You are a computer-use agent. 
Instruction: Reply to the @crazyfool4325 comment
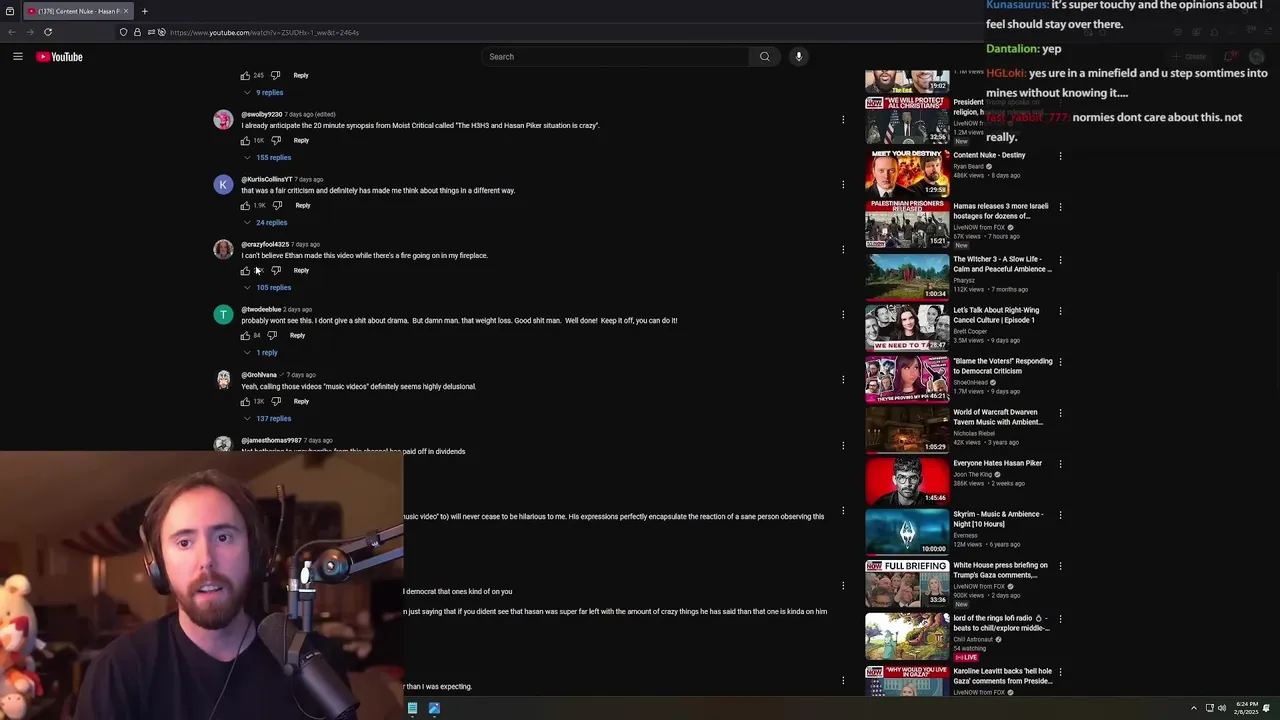(x=301, y=271)
